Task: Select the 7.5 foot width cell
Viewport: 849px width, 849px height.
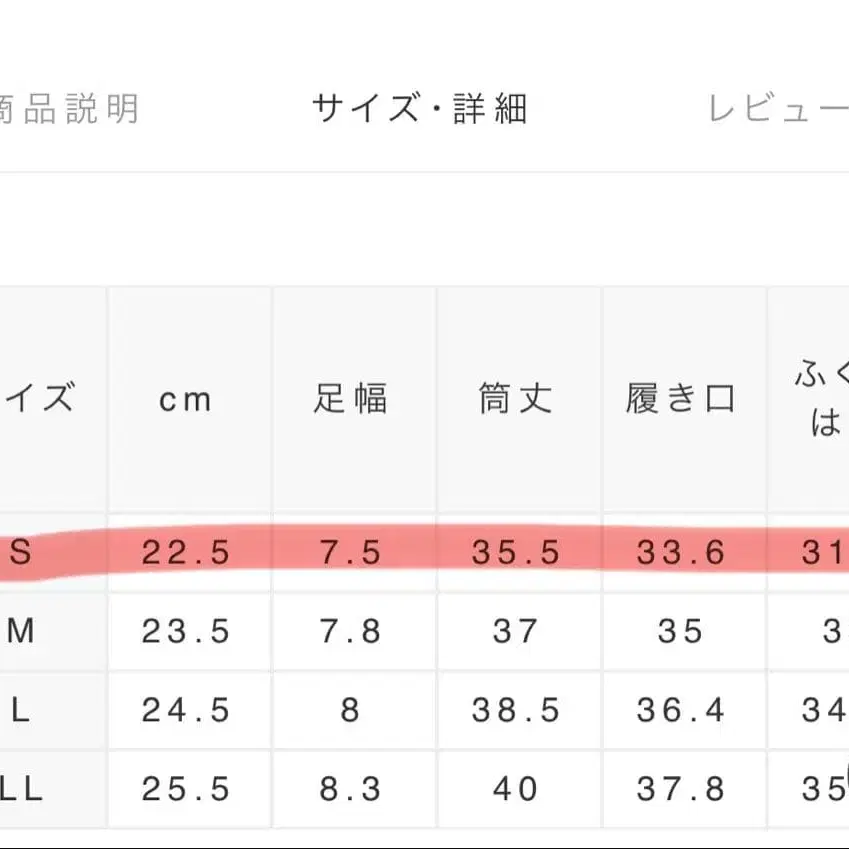Action: (x=351, y=552)
